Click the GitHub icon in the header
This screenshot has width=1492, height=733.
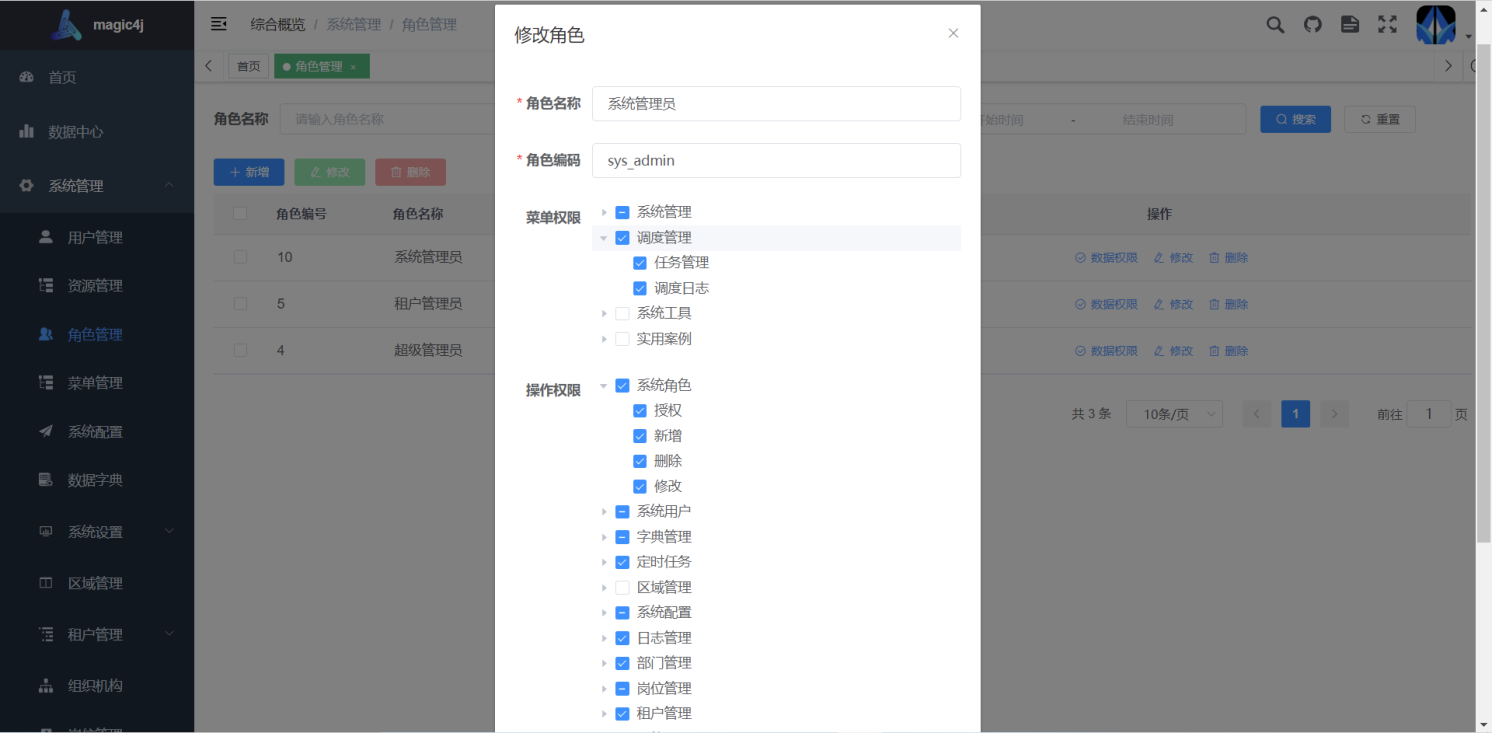[x=1312, y=24]
